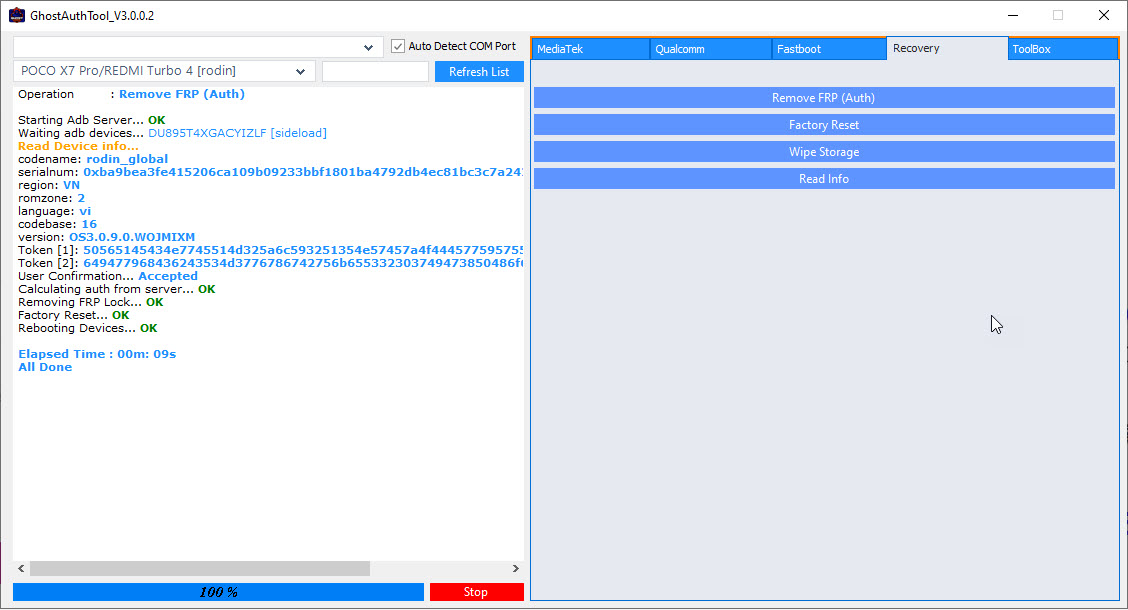Click the 'codebase: 16' log line
Image resolution: width=1128 pixels, height=610 pixels.
pyautogui.click(x=58, y=224)
